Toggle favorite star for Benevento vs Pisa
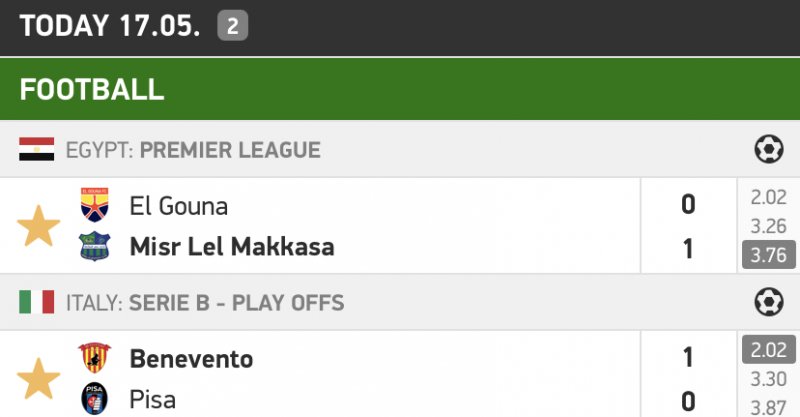 pyautogui.click(x=39, y=380)
